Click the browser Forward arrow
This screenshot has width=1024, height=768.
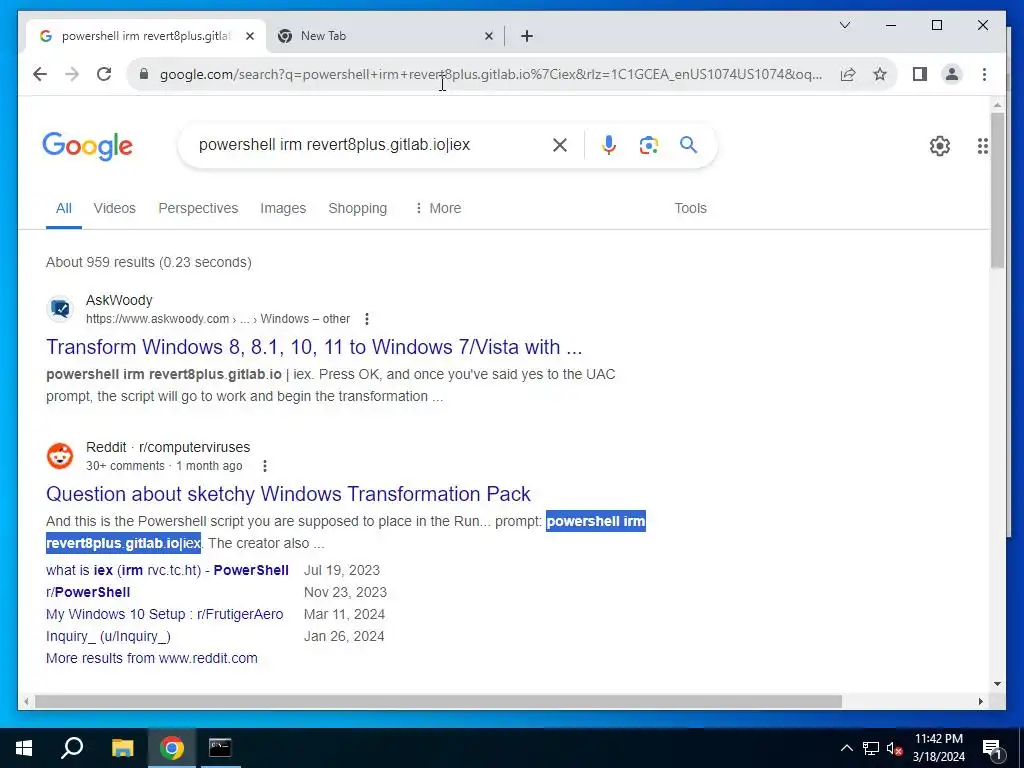point(72,74)
